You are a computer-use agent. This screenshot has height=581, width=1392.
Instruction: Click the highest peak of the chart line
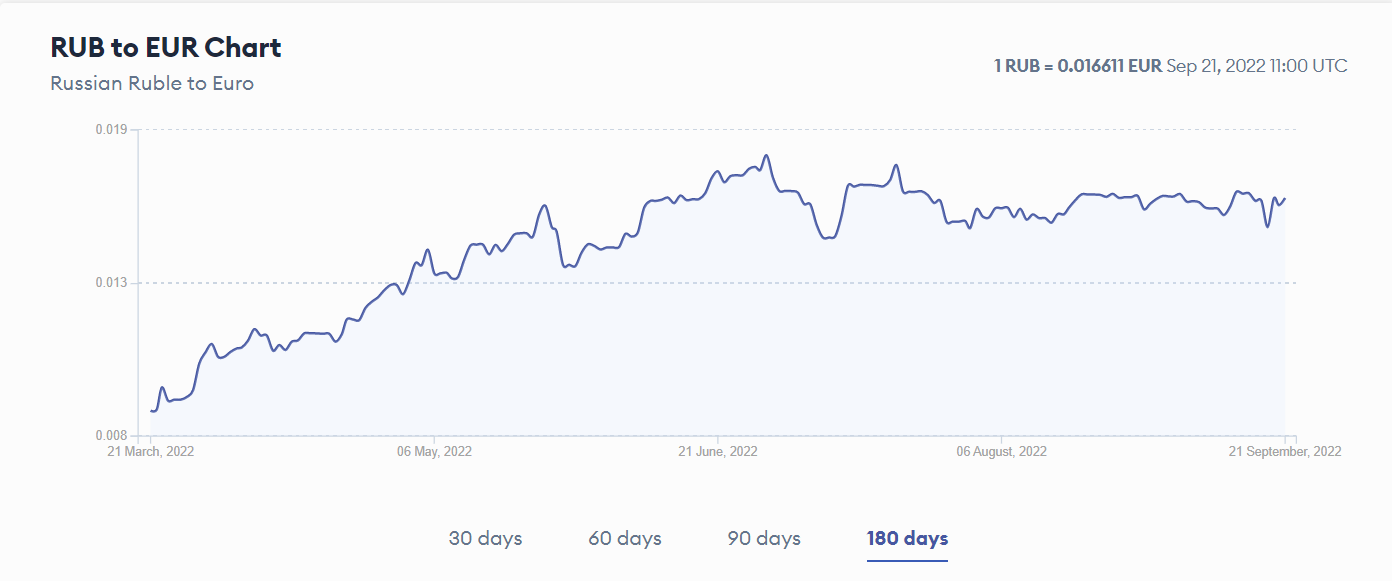pyautogui.click(x=766, y=156)
